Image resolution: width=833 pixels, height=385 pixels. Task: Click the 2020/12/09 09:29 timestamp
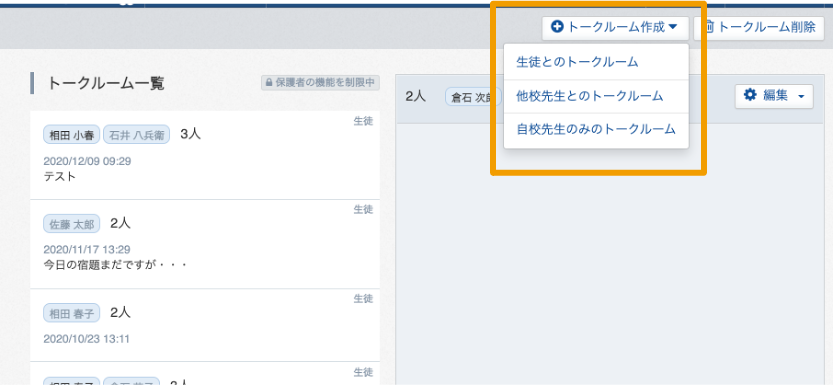[87, 161]
